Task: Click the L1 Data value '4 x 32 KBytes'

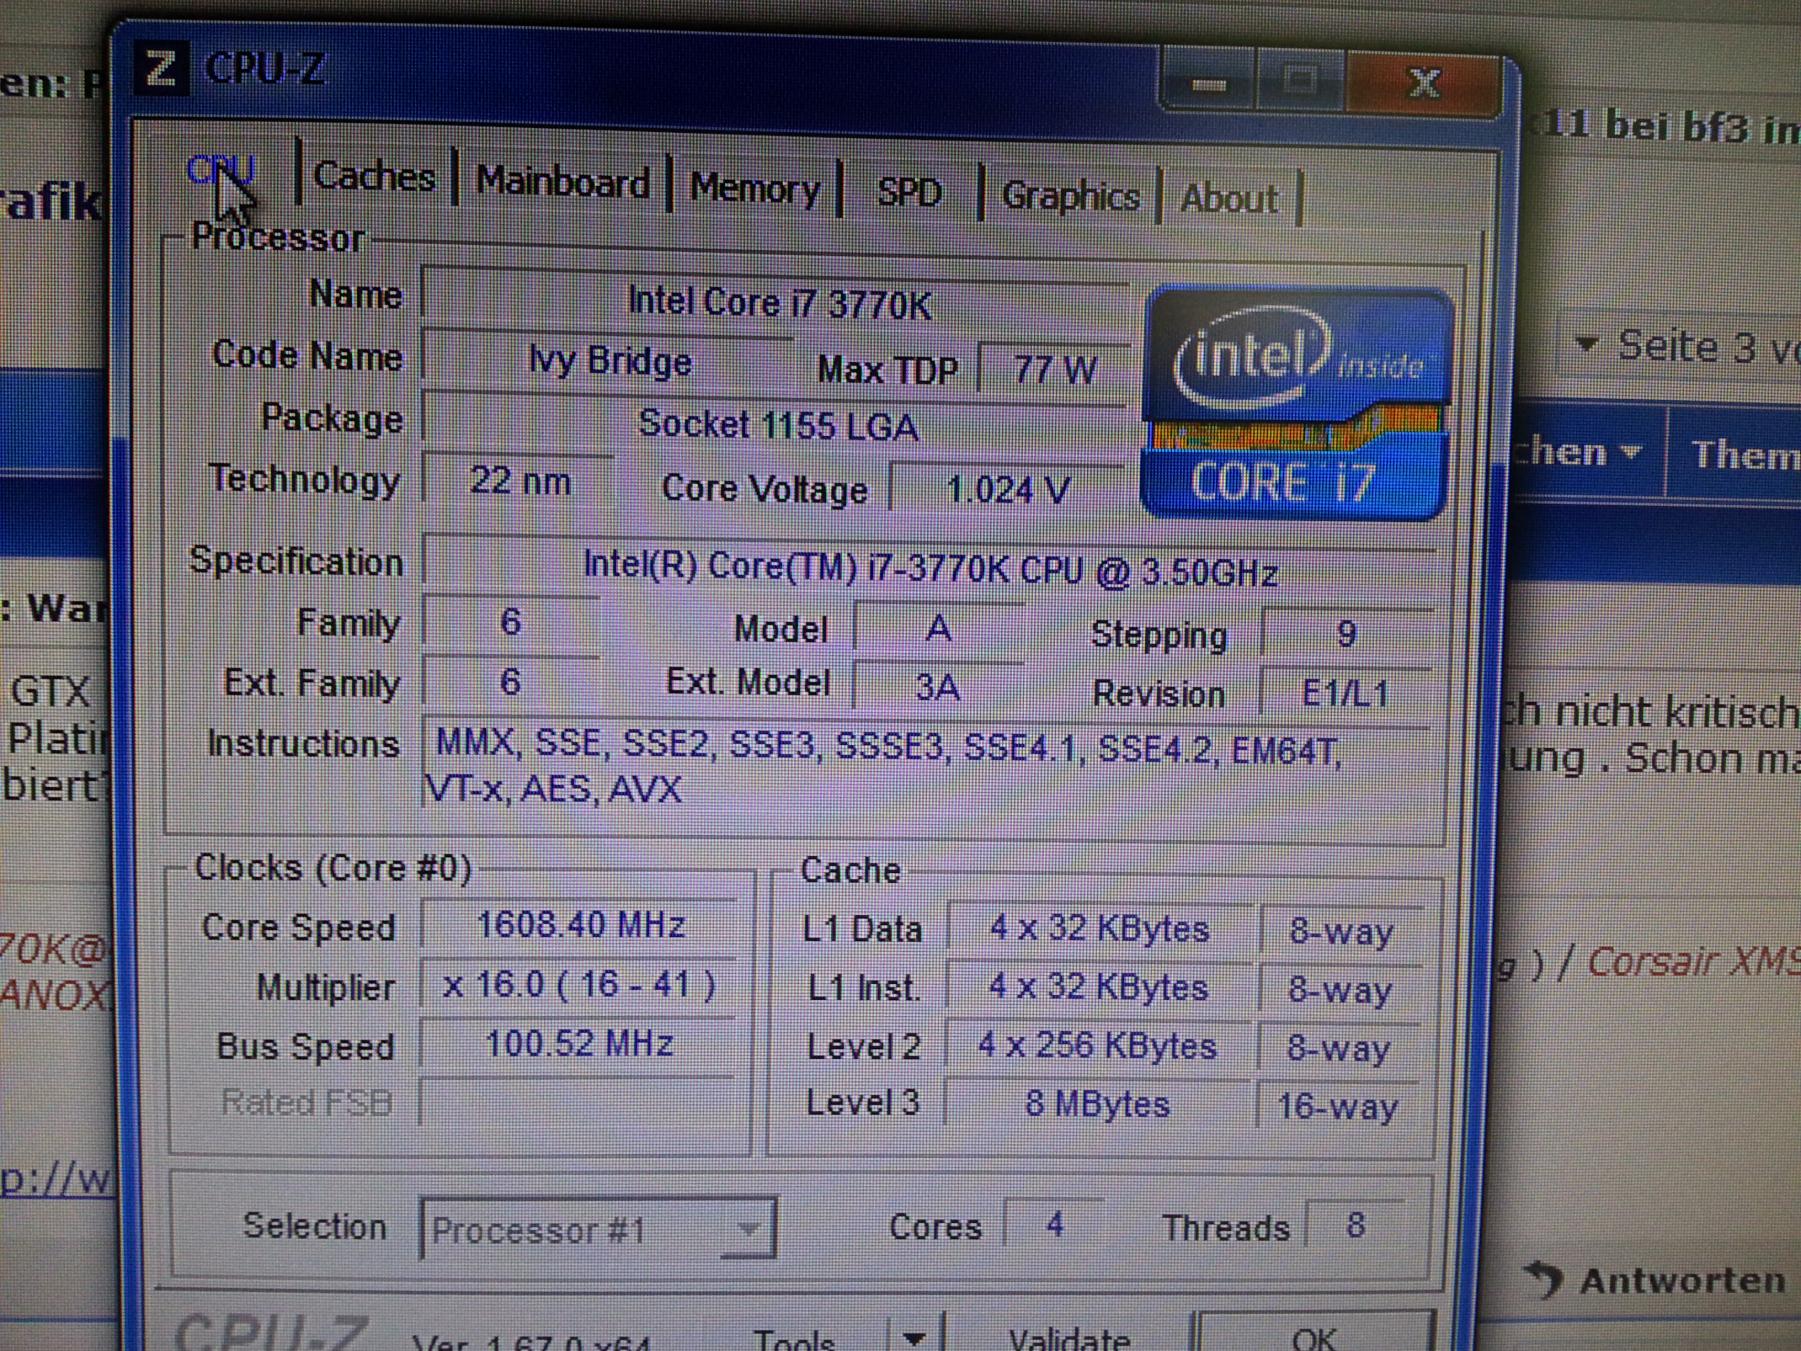Action: pyautogui.click(x=1099, y=929)
